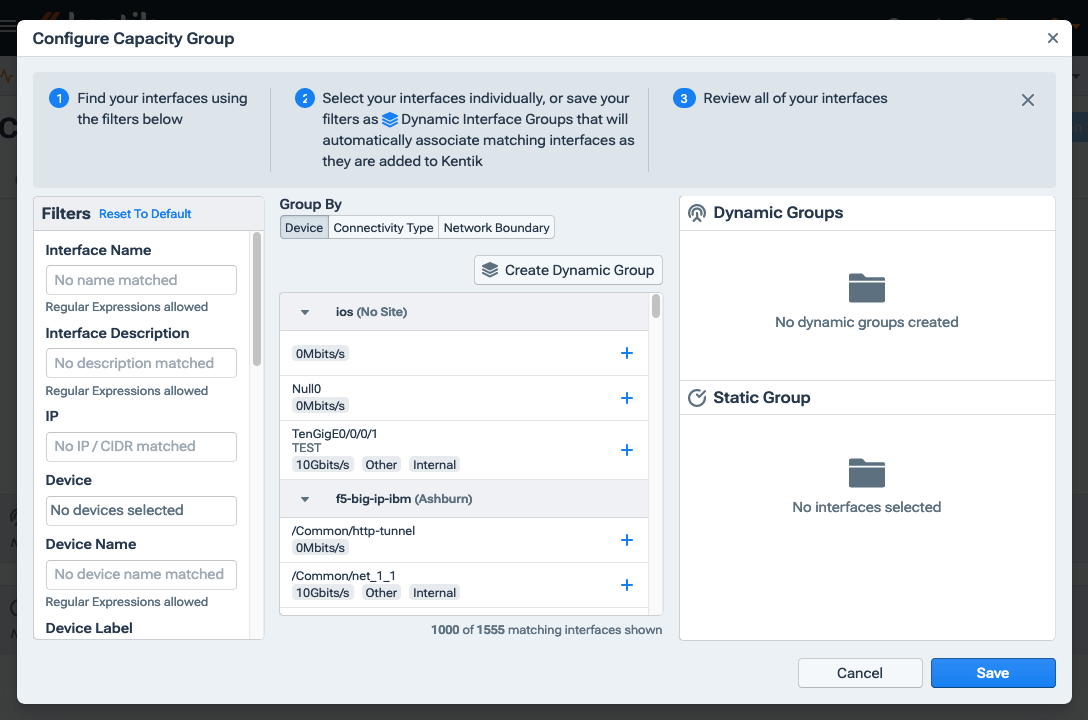Collapse the f5-big-ip-ibm (Ashburn) group
This screenshot has width=1088, height=720.
pos(304,498)
